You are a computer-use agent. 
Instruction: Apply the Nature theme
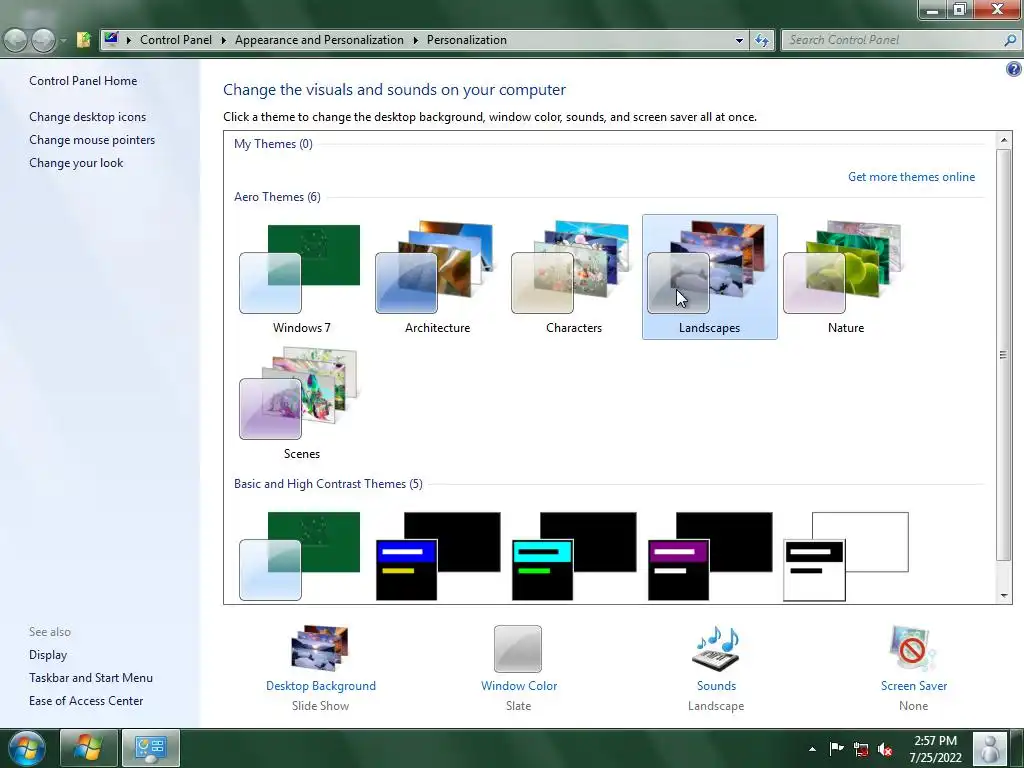tap(845, 277)
